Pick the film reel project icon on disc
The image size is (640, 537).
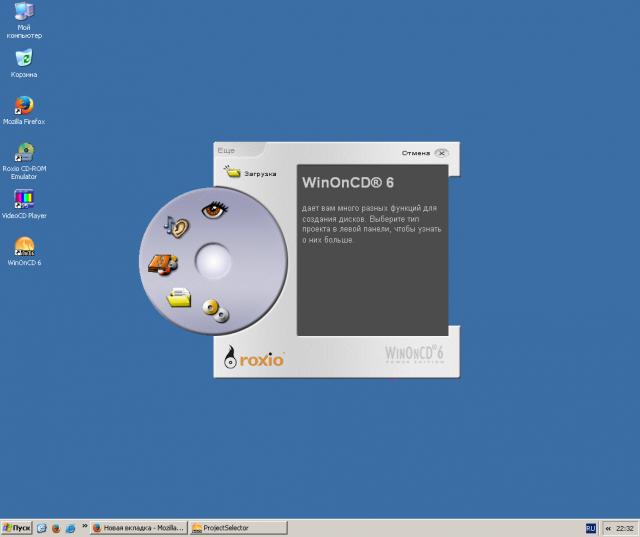tap(162, 263)
